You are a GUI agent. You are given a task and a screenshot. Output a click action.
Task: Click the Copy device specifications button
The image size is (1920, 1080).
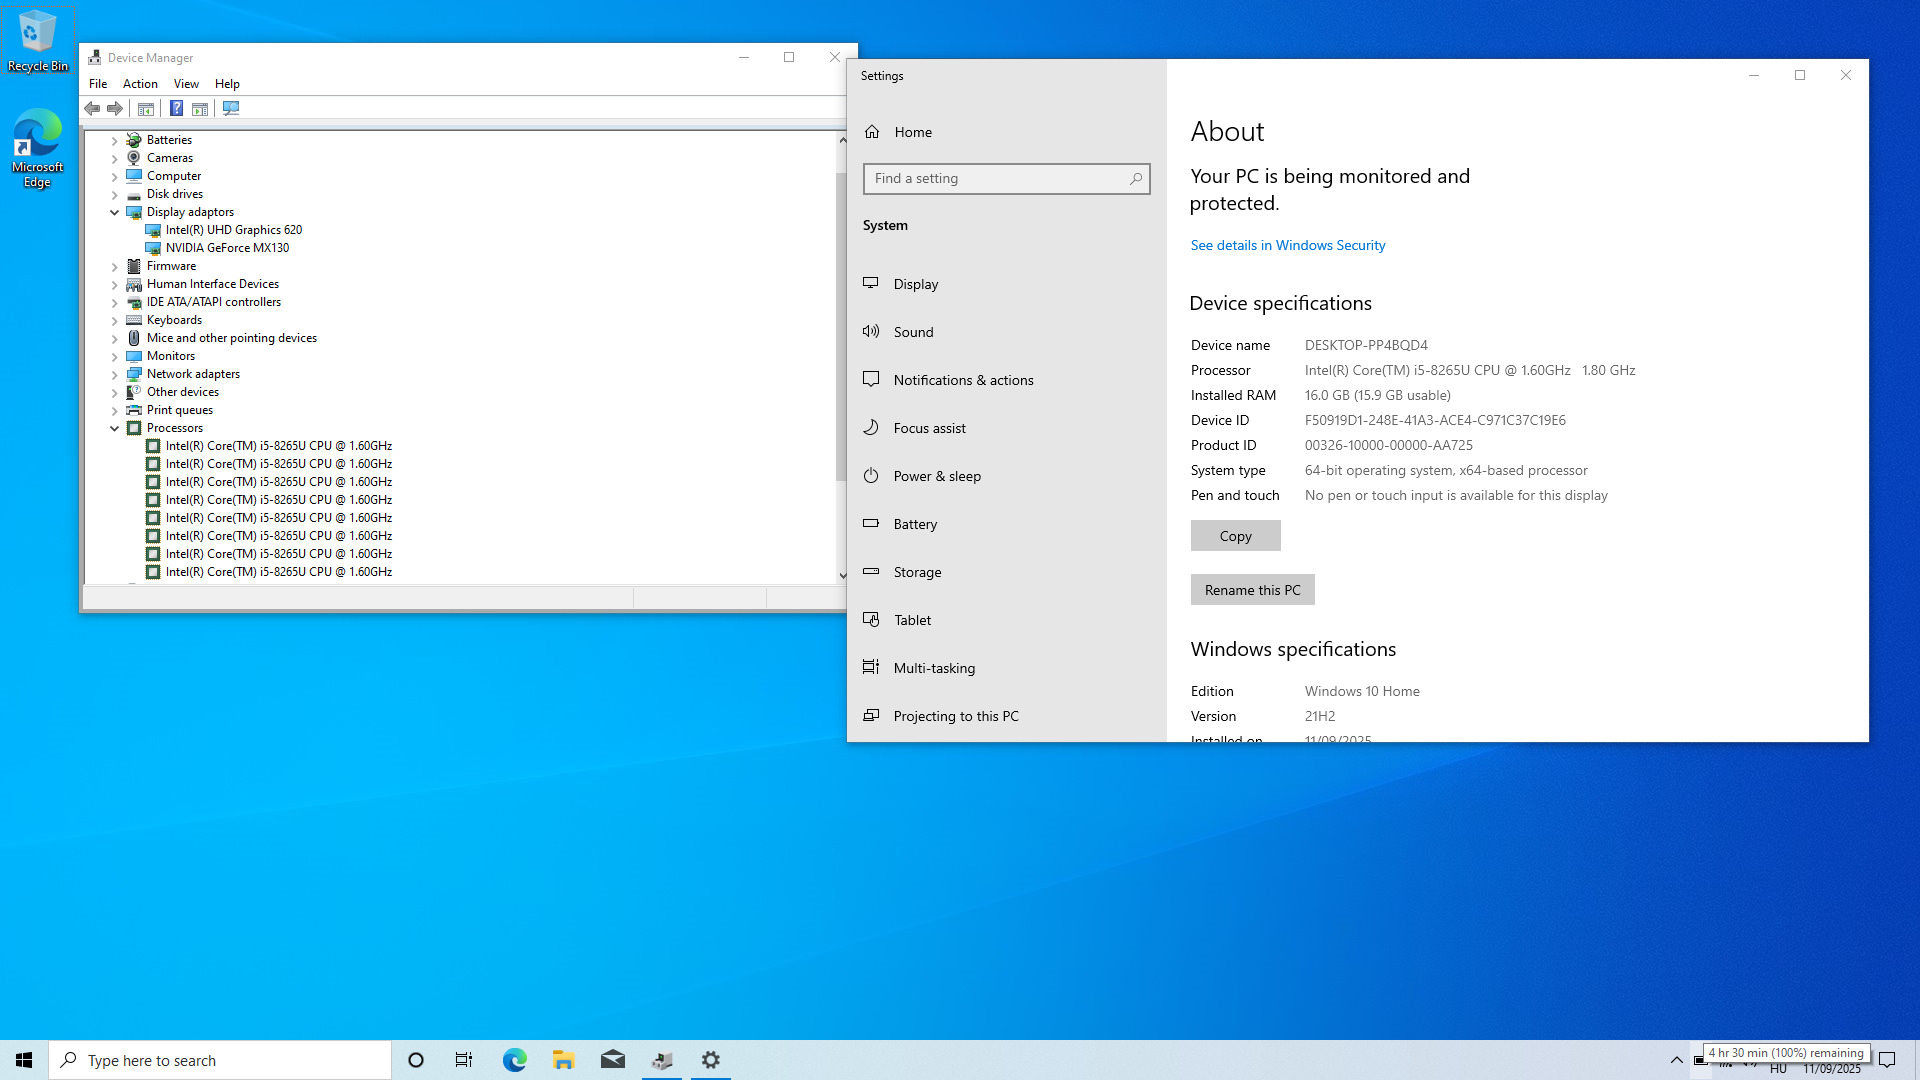pos(1235,536)
